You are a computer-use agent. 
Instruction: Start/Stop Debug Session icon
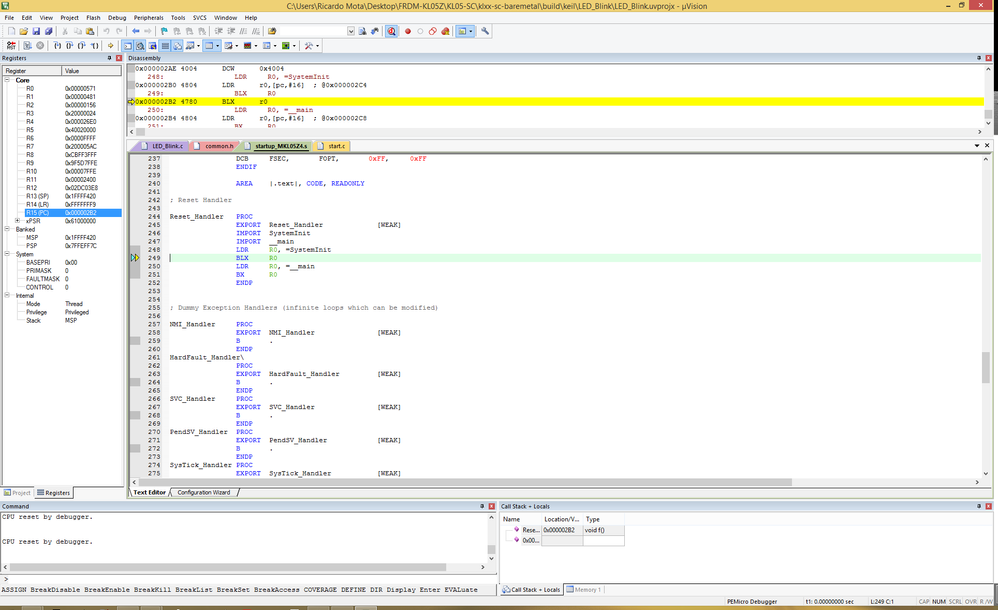(x=391, y=31)
